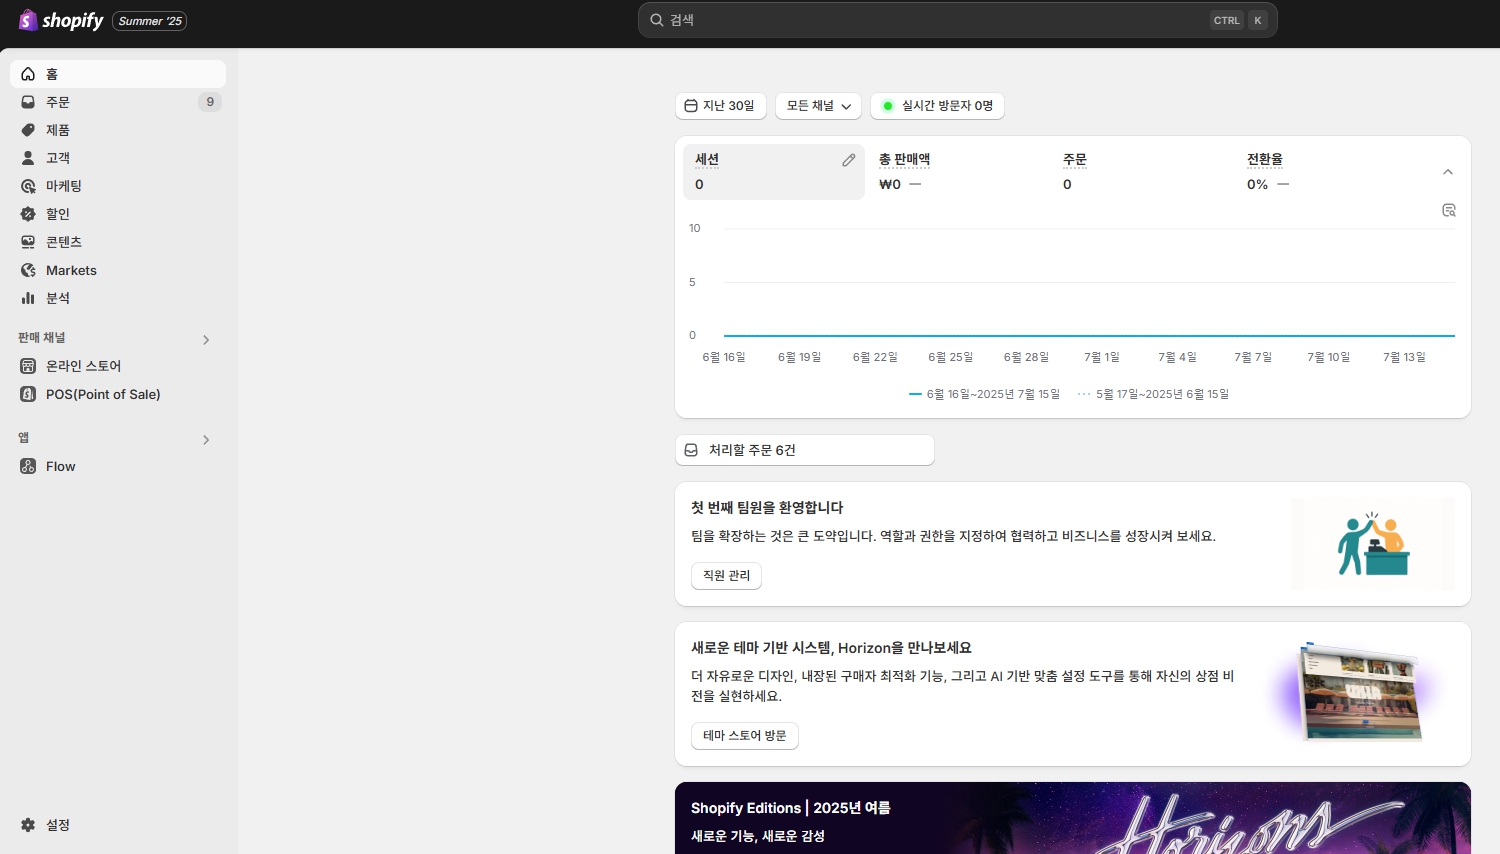The image size is (1500, 854).
Task: Click the 테마 스토어 방문 button
Action: pyautogui.click(x=744, y=735)
